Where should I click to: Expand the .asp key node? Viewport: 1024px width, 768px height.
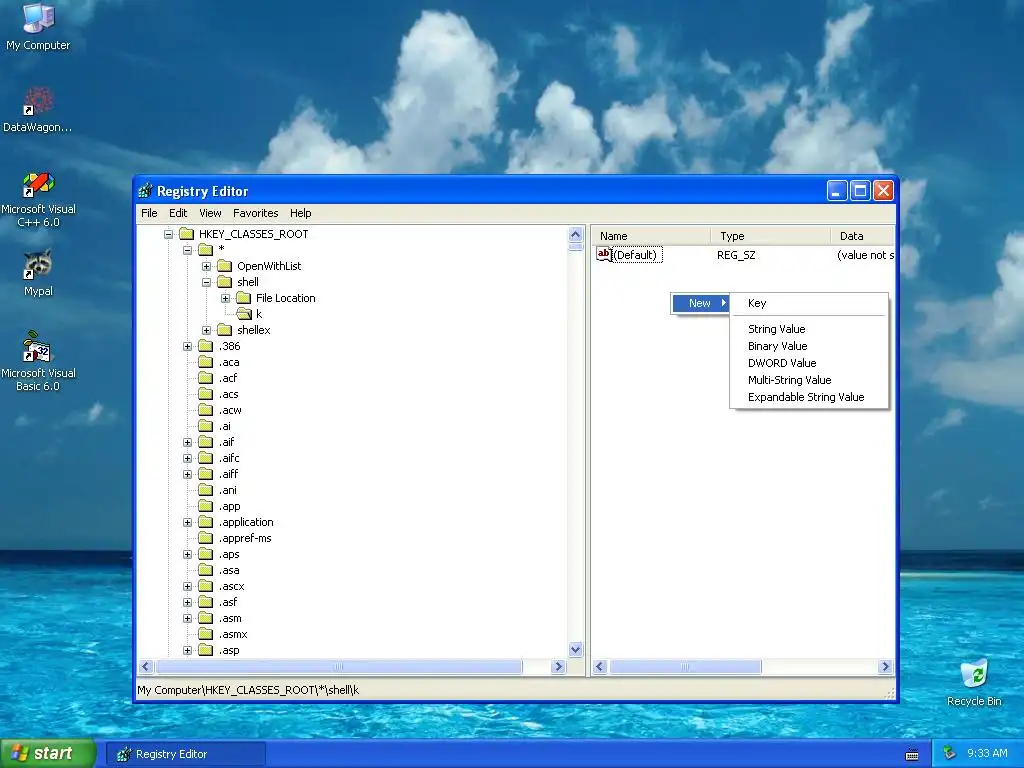pos(187,650)
